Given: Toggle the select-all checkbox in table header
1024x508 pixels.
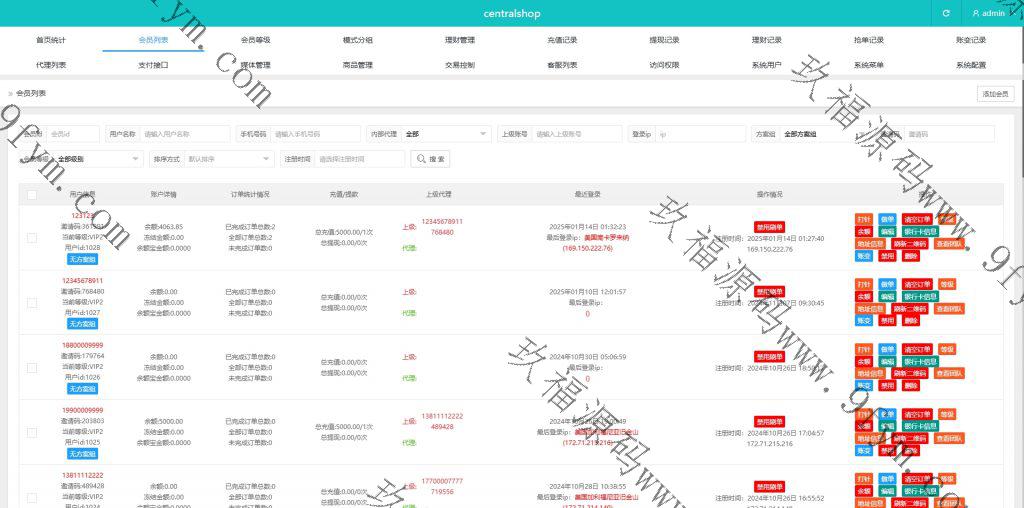Looking at the screenshot, I should click(32, 195).
